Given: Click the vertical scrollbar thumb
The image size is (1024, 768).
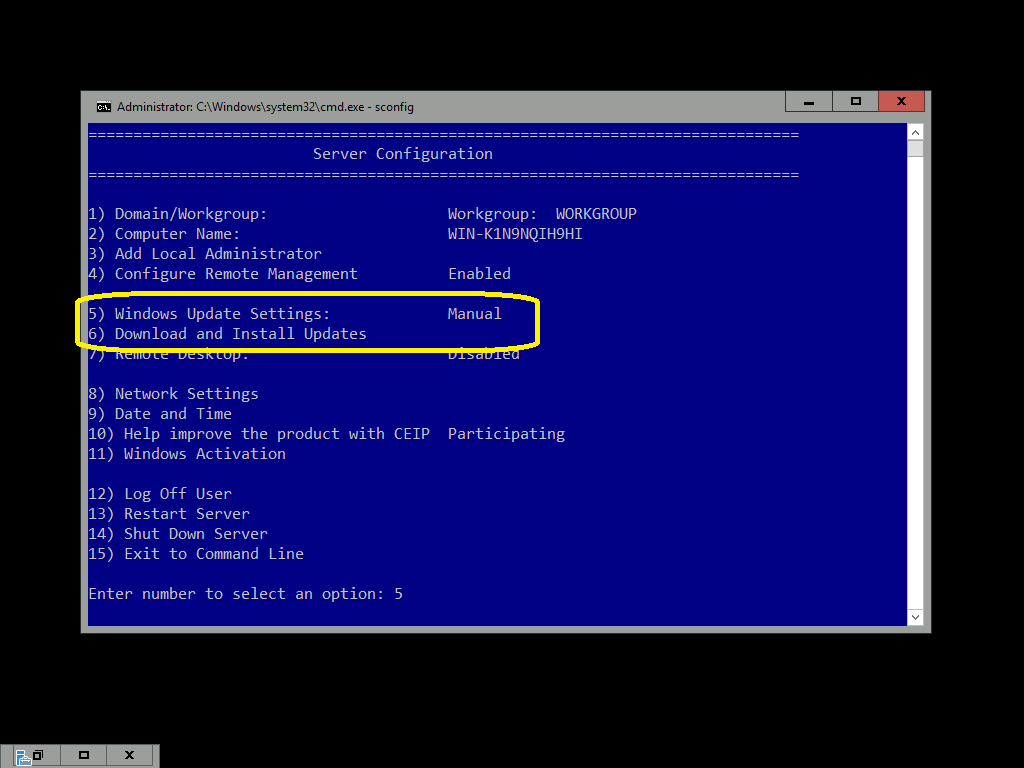Looking at the screenshot, I should (915, 149).
